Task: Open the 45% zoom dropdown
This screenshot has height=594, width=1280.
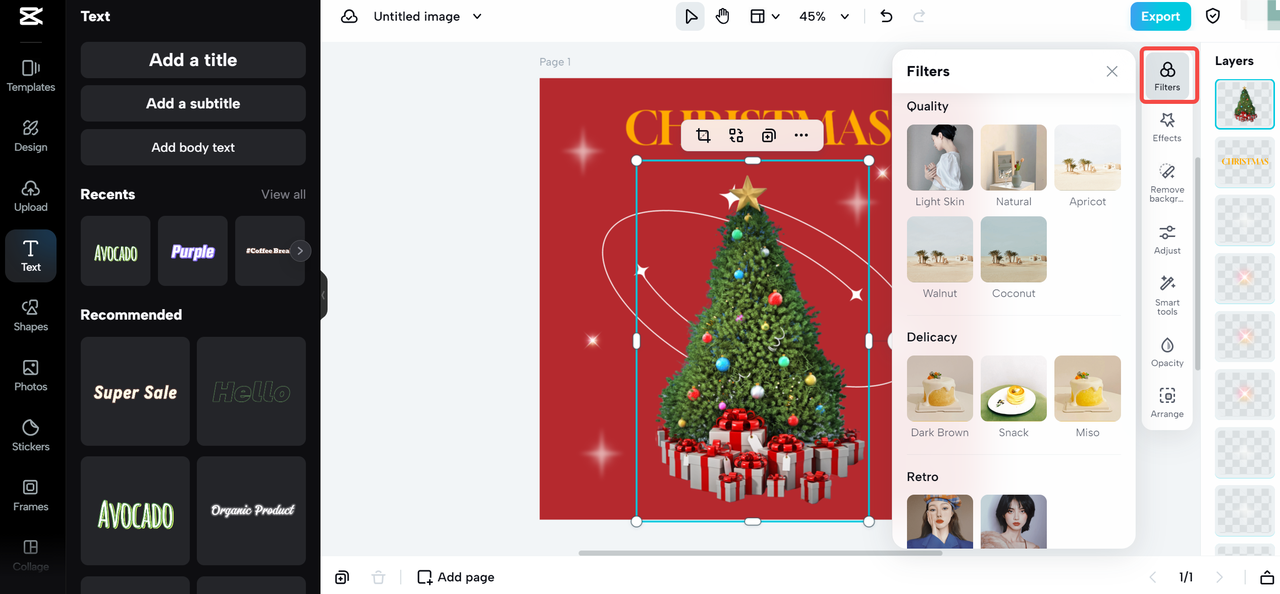Action: pos(824,16)
